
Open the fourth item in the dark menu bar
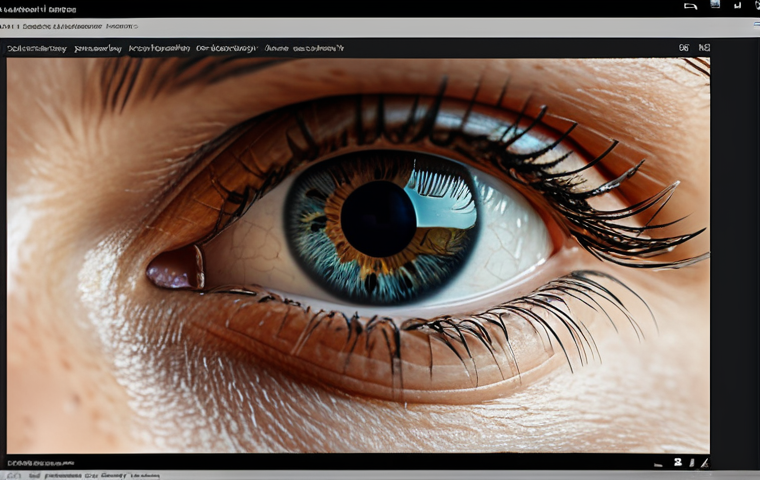[x=227, y=48]
